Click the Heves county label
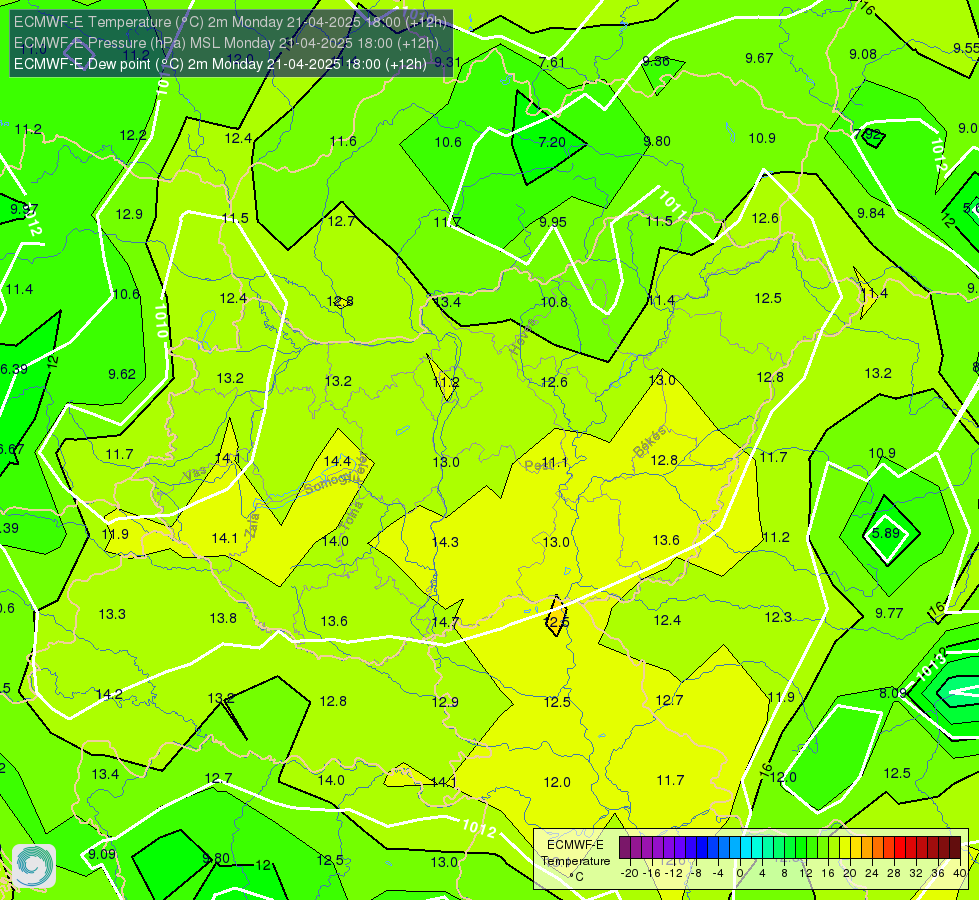979x900 pixels. point(523,336)
